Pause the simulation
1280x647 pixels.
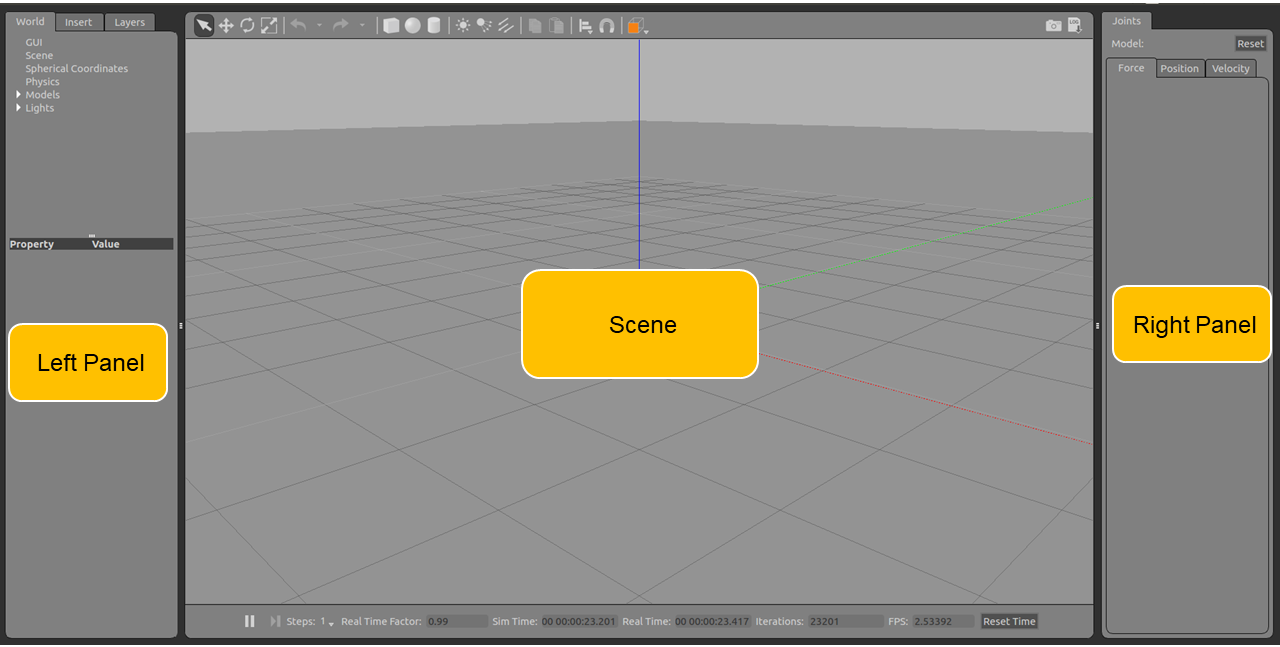coord(249,621)
